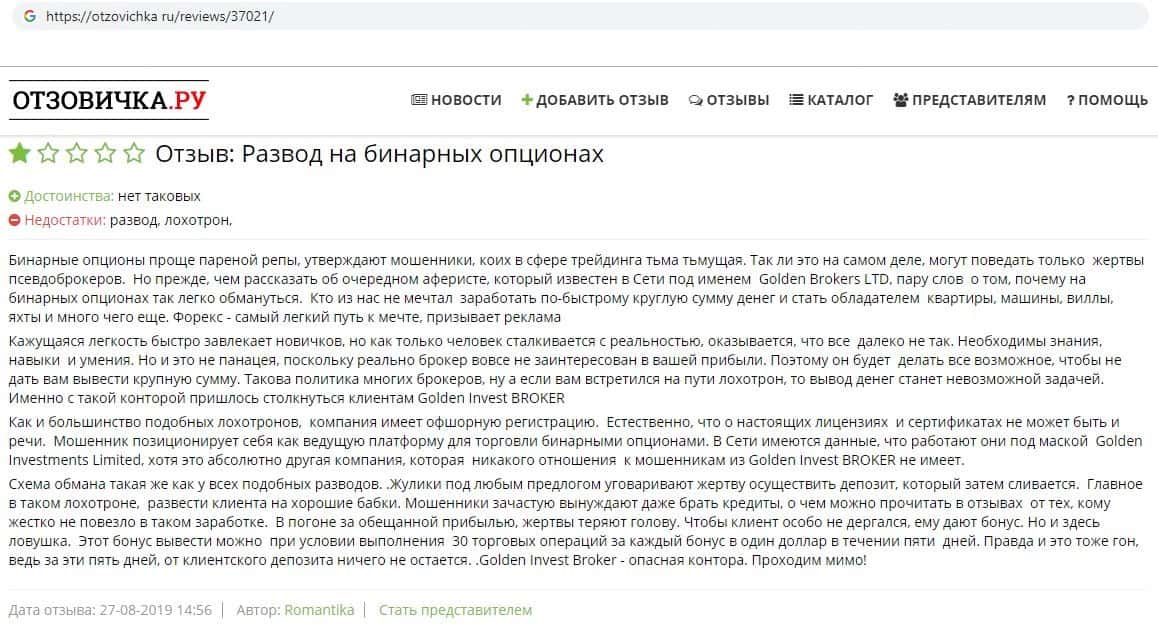Click the 'развод, лохотрон,' text
The image size is (1158, 638).
click(171, 220)
